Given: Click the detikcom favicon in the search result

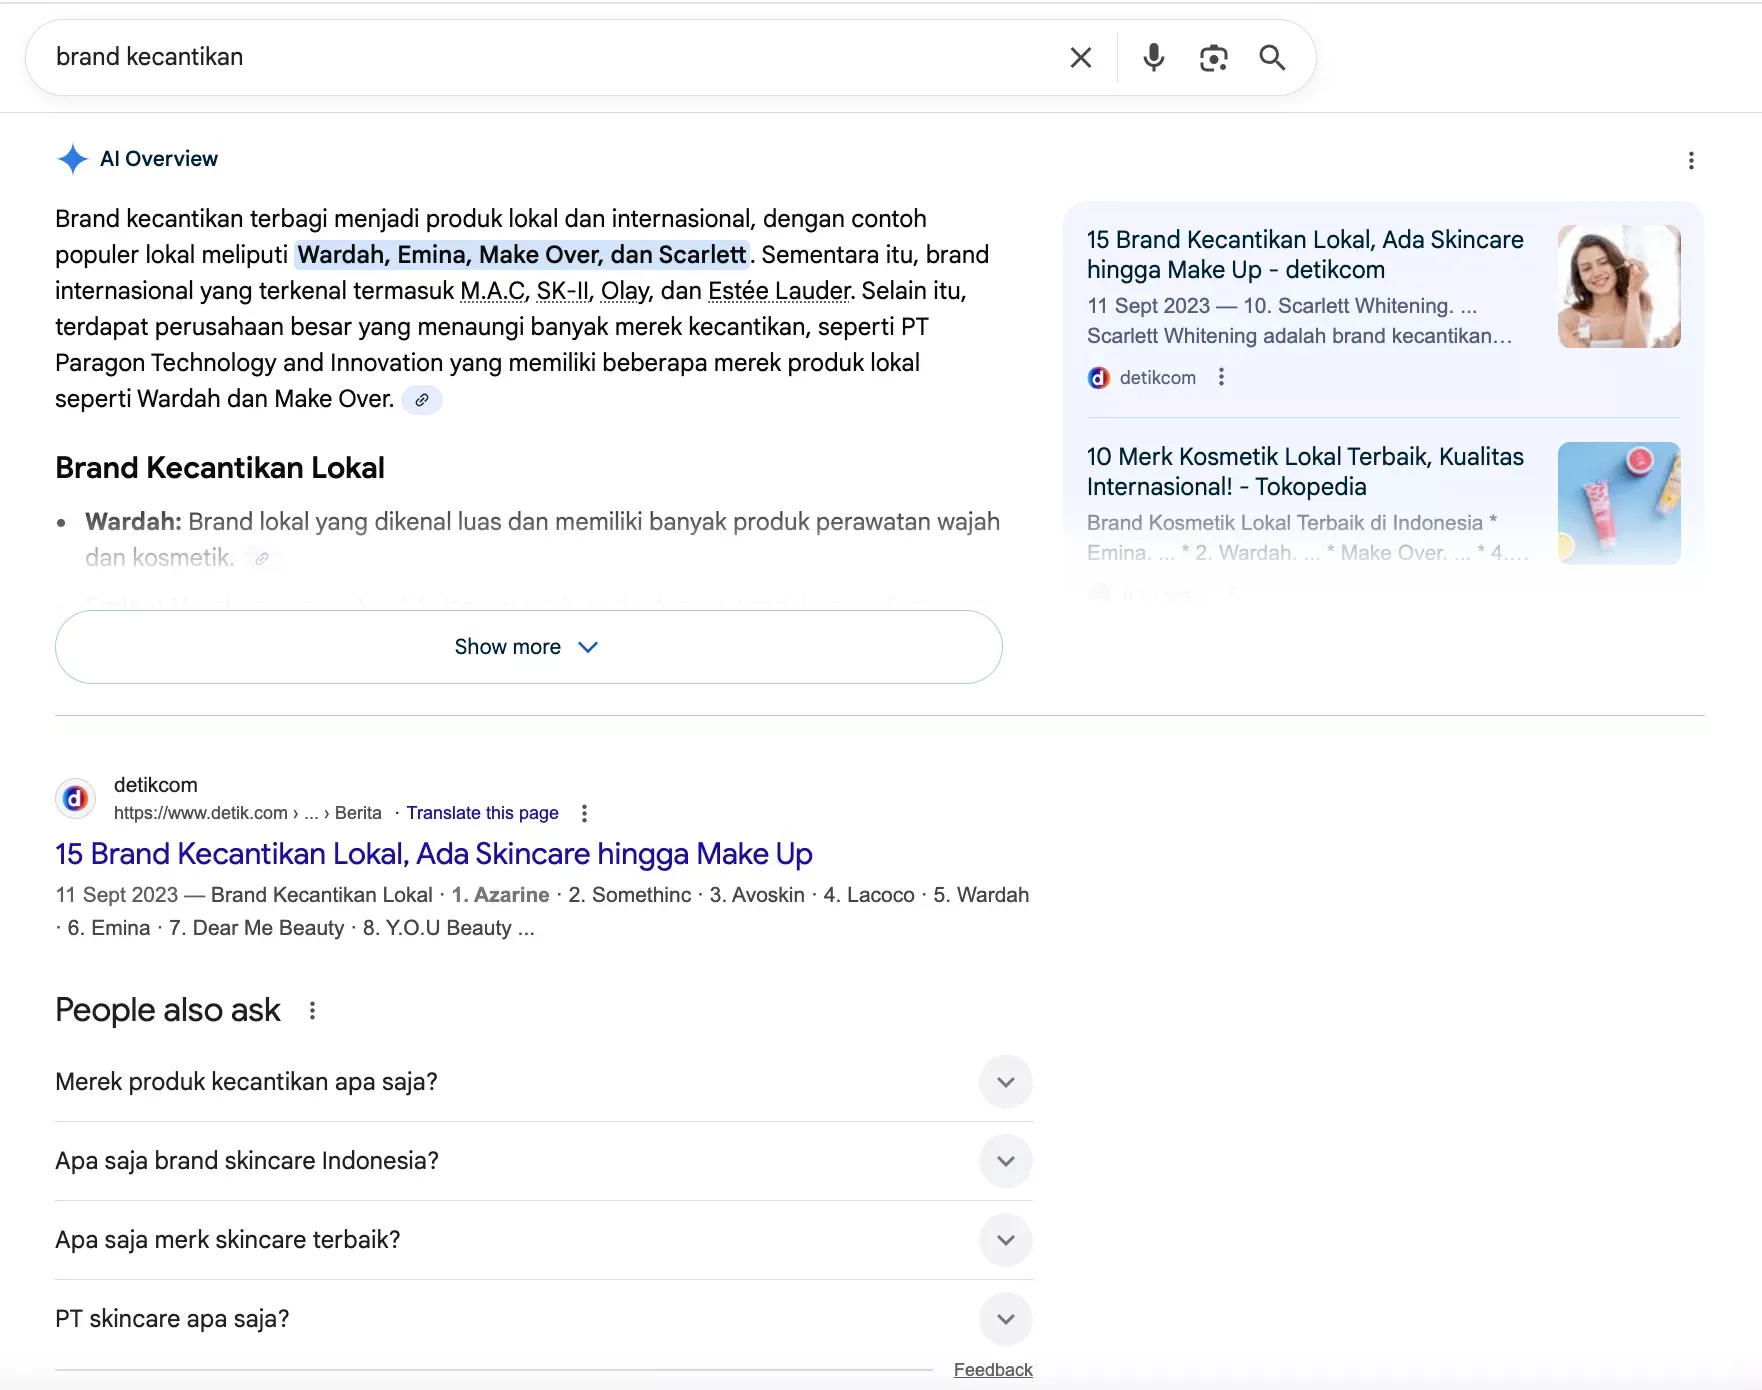Looking at the screenshot, I should (x=75, y=798).
